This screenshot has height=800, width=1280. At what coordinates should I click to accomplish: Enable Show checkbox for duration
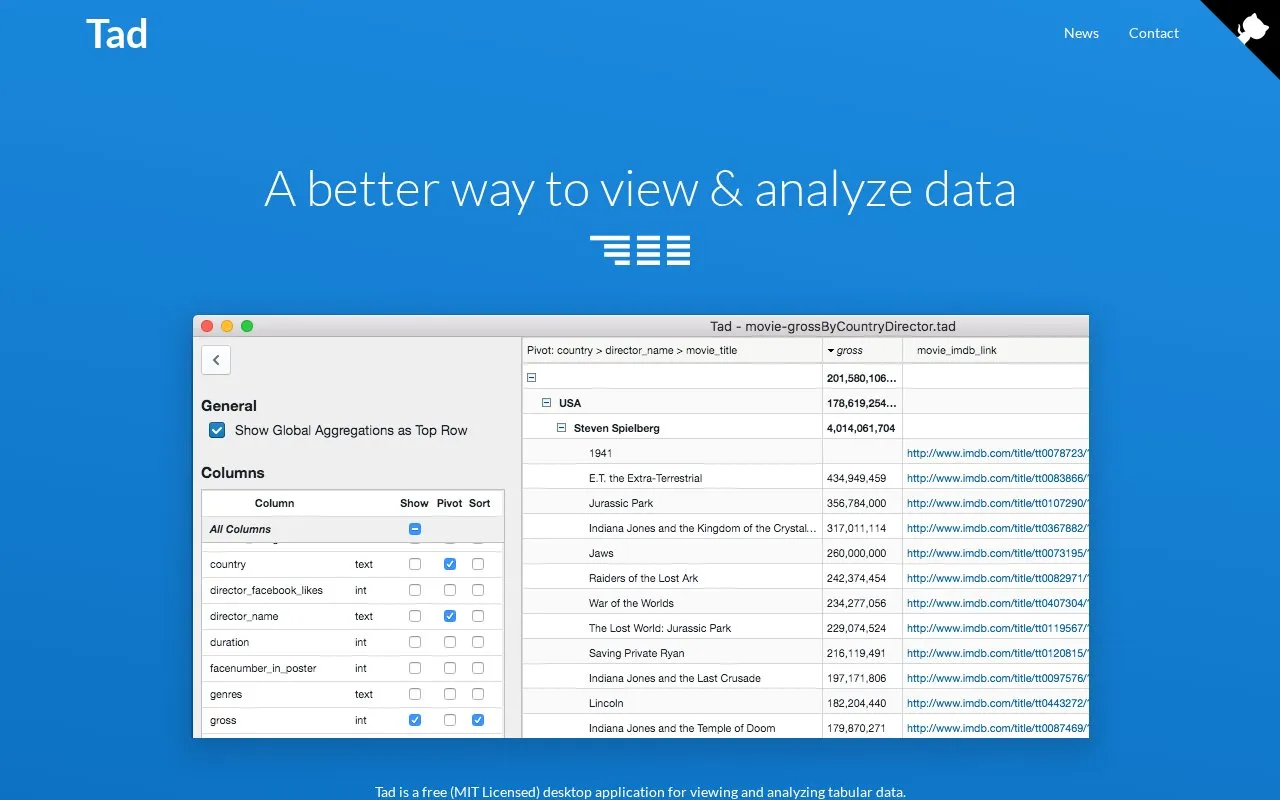pyautogui.click(x=415, y=642)
